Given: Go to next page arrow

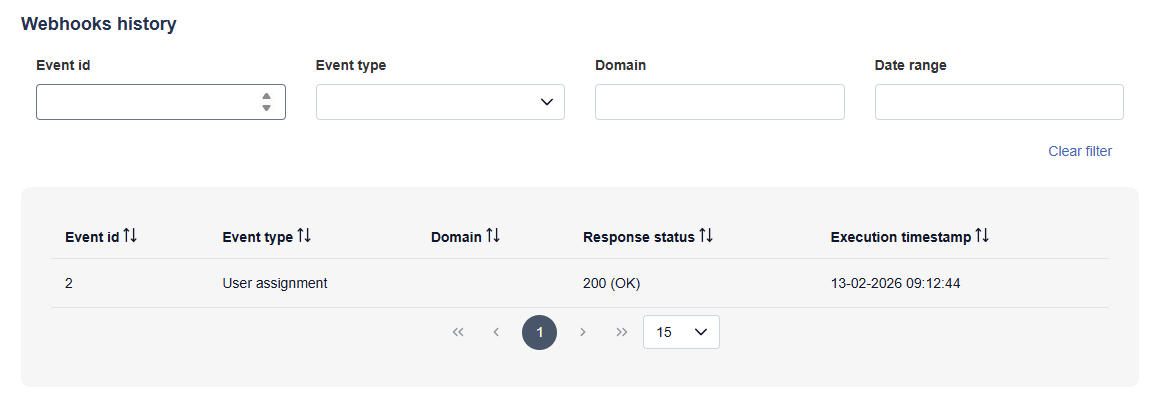Looking at the screenshot, I should [583, 332].
